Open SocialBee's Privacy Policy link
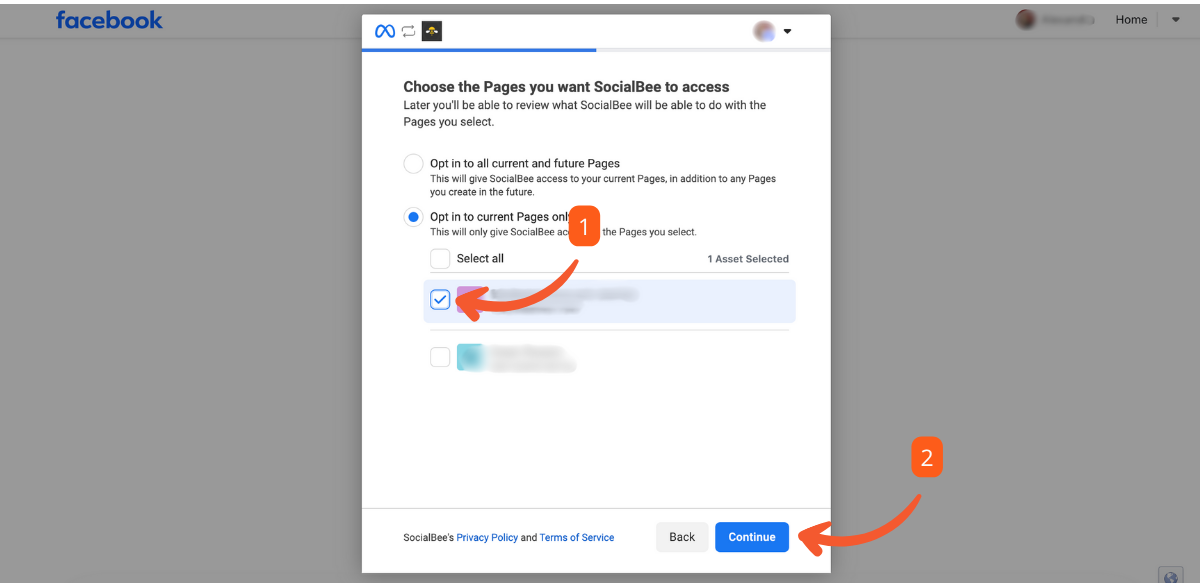1200x587 pixels. 487,538
